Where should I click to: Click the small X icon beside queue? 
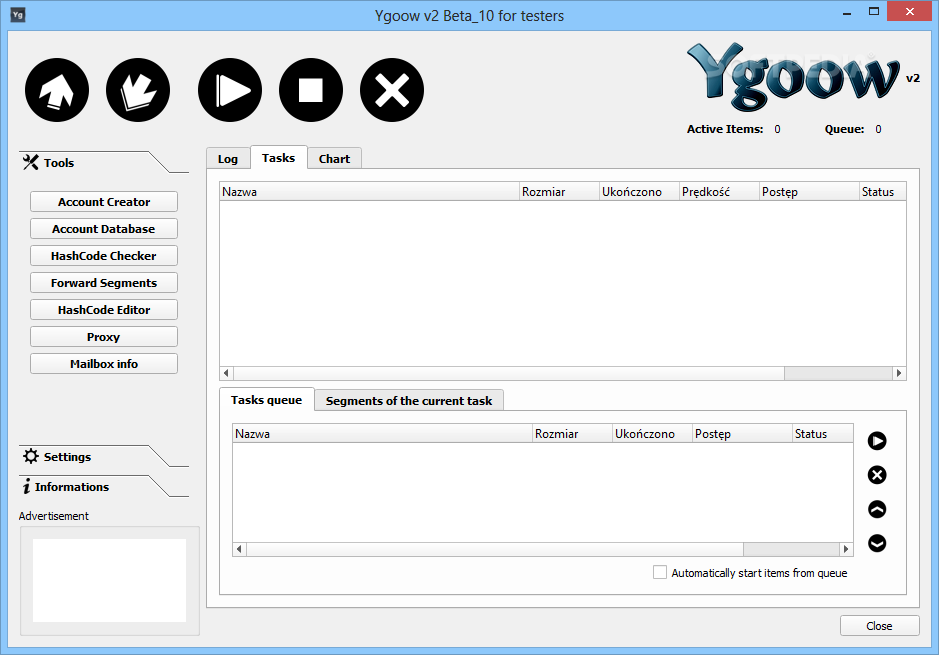tap(877, 475)
